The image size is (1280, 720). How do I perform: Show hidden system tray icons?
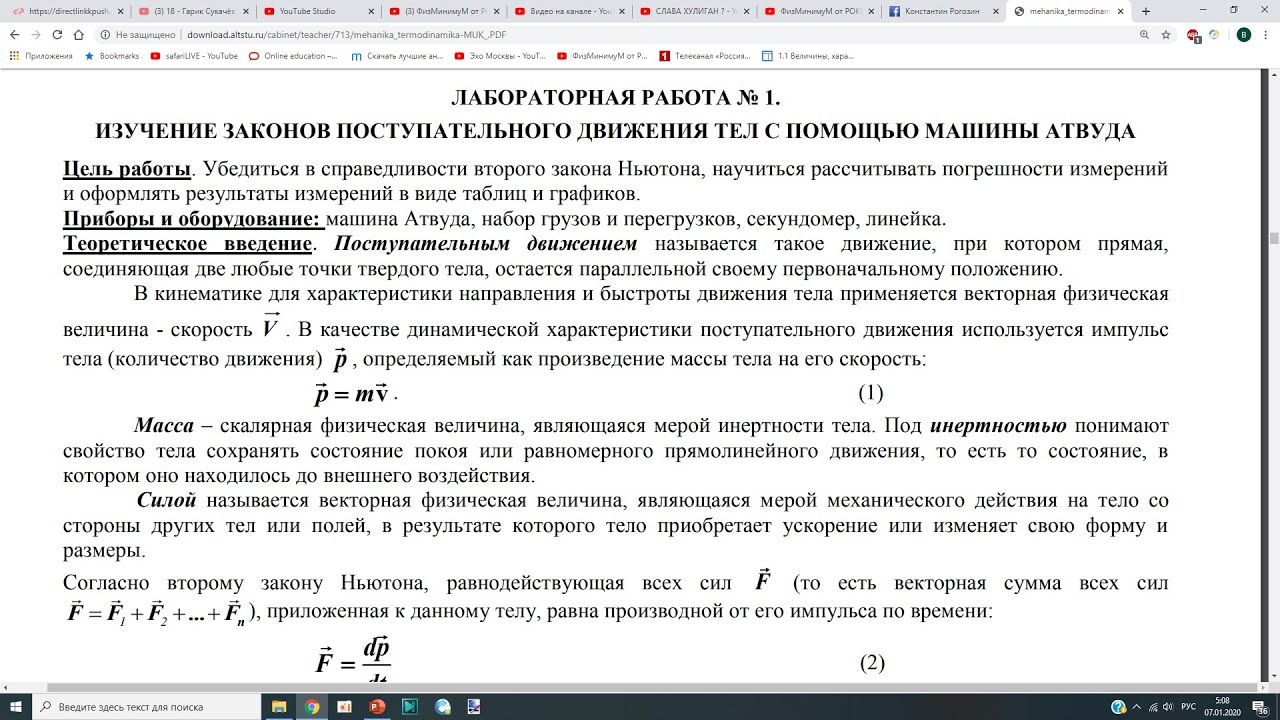pyautogui.click(x=1139, y=706)
